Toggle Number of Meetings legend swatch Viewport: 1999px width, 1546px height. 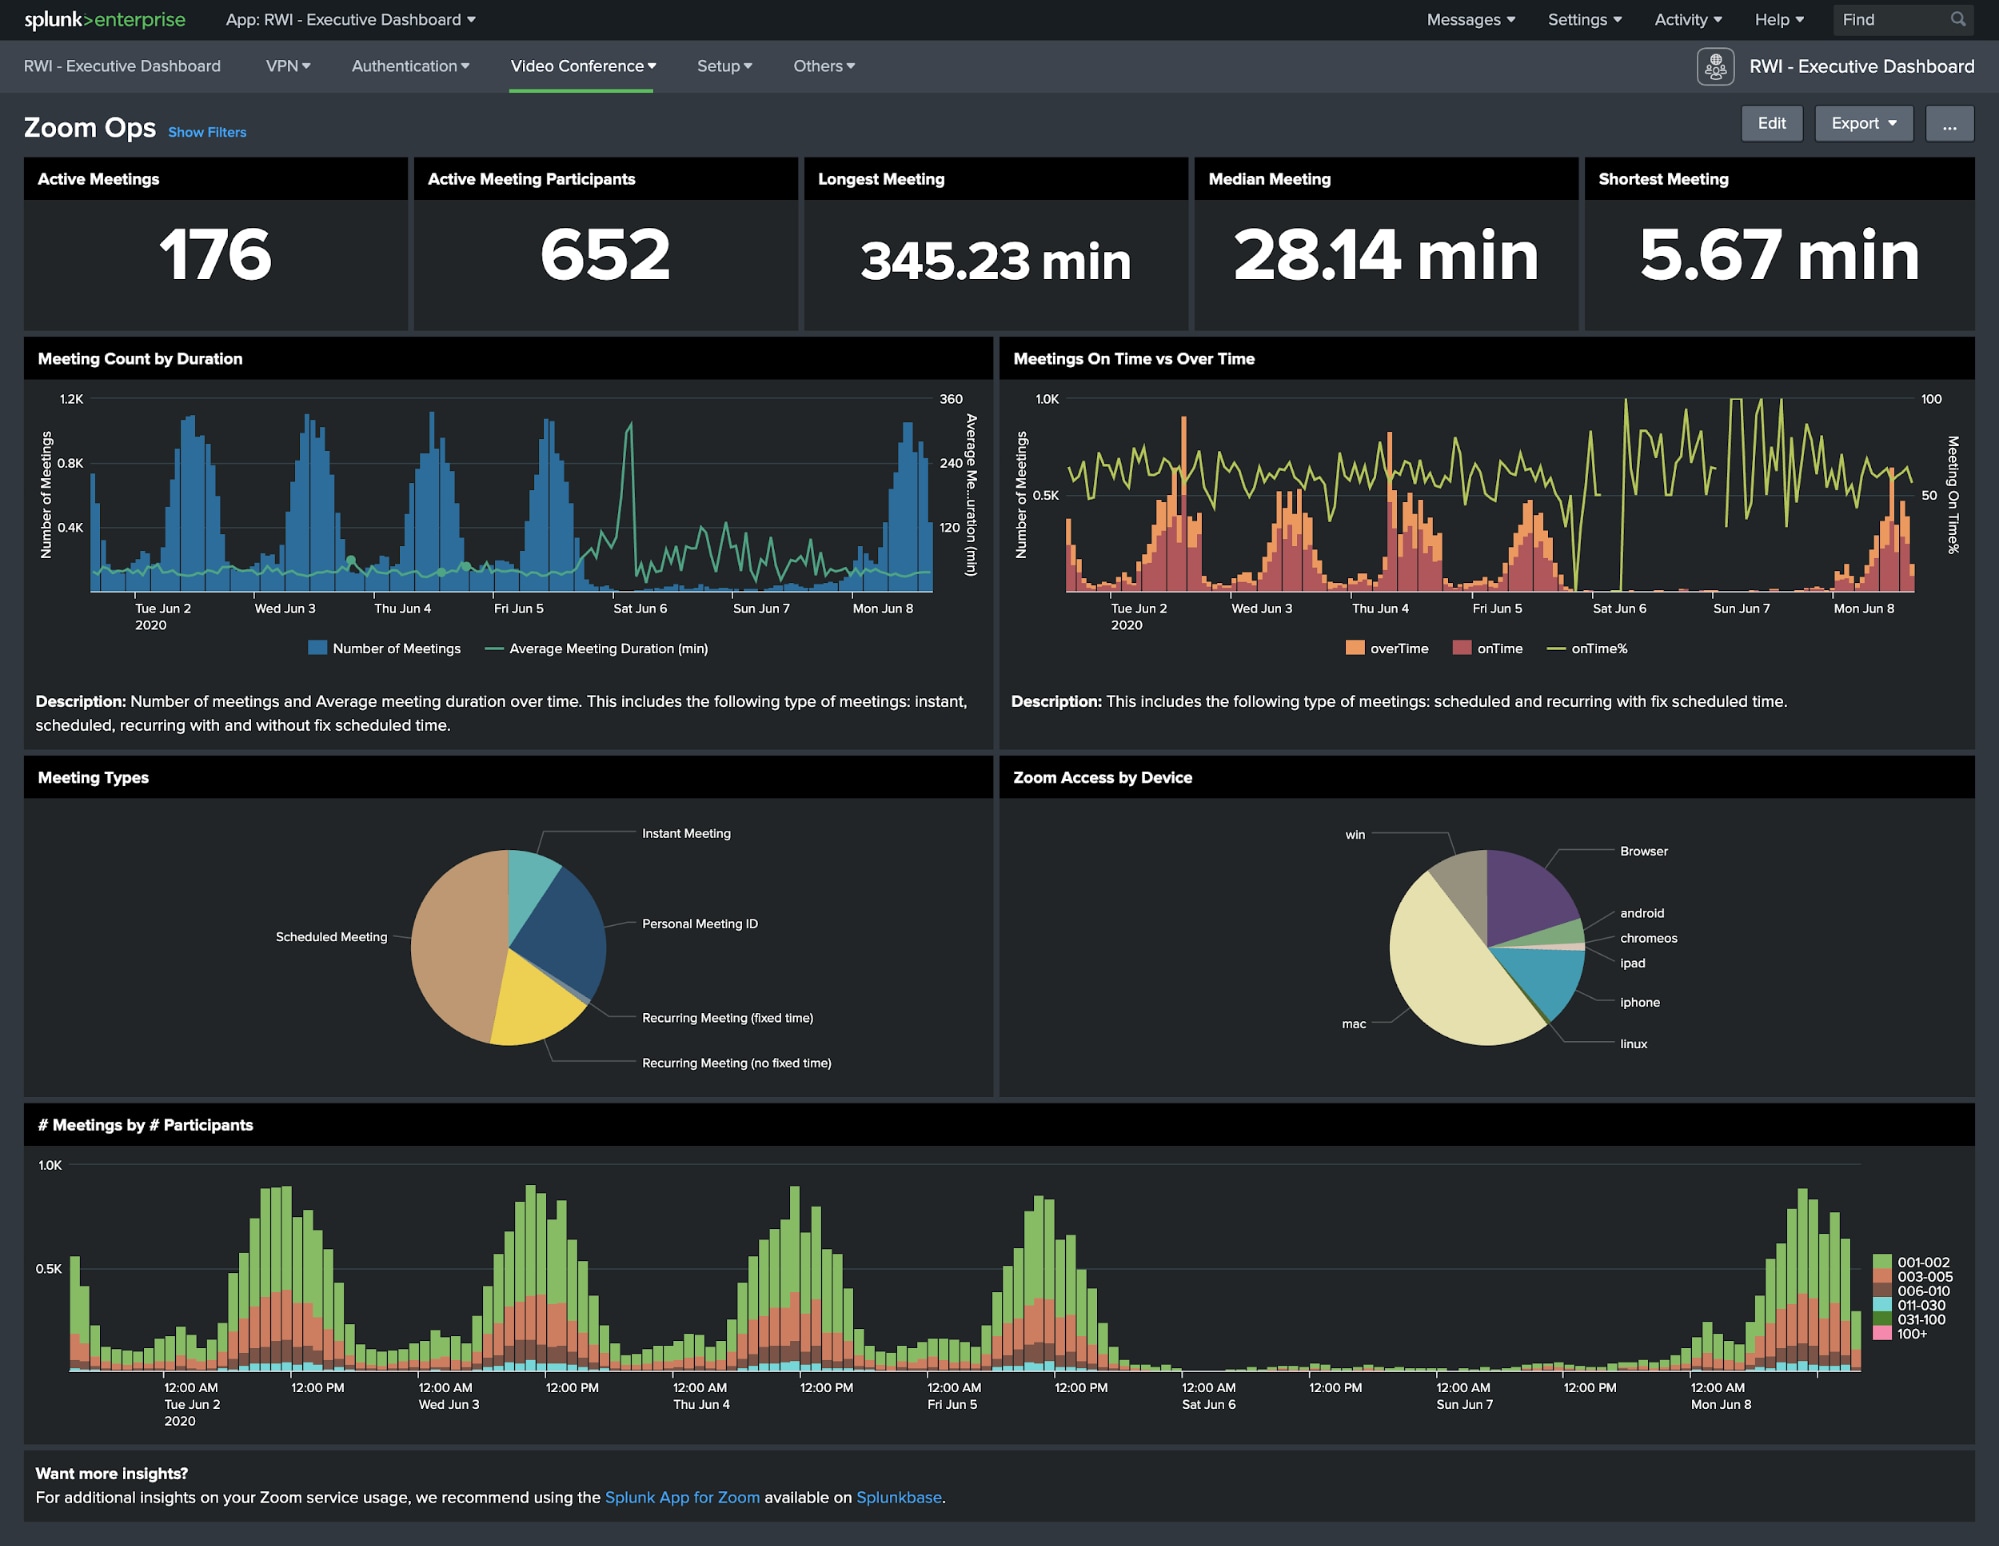(318, 648)
